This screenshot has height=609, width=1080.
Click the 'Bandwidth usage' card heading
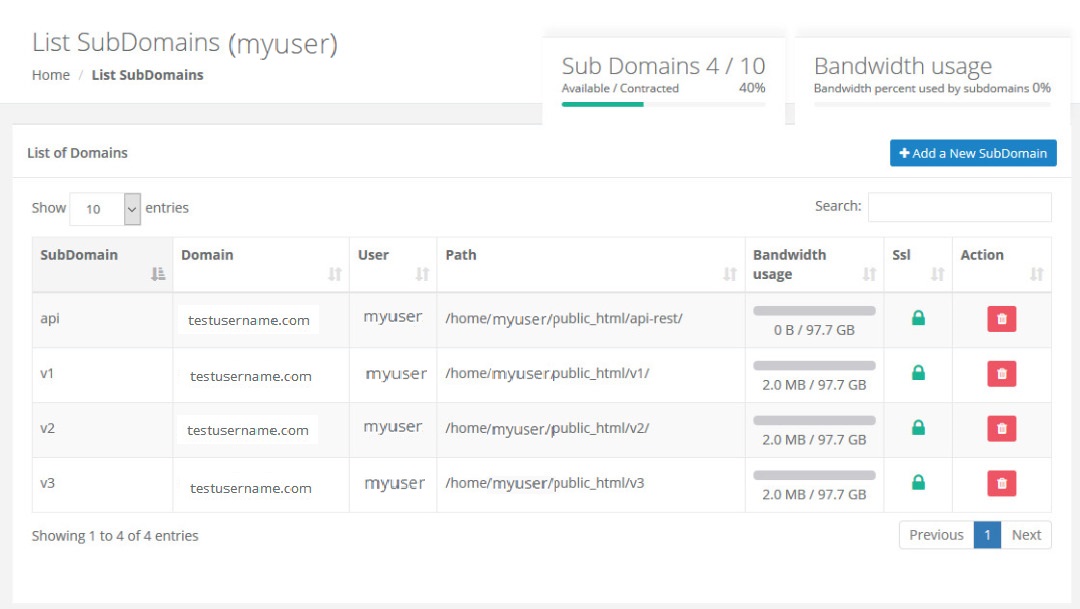(x=903, y=66)
